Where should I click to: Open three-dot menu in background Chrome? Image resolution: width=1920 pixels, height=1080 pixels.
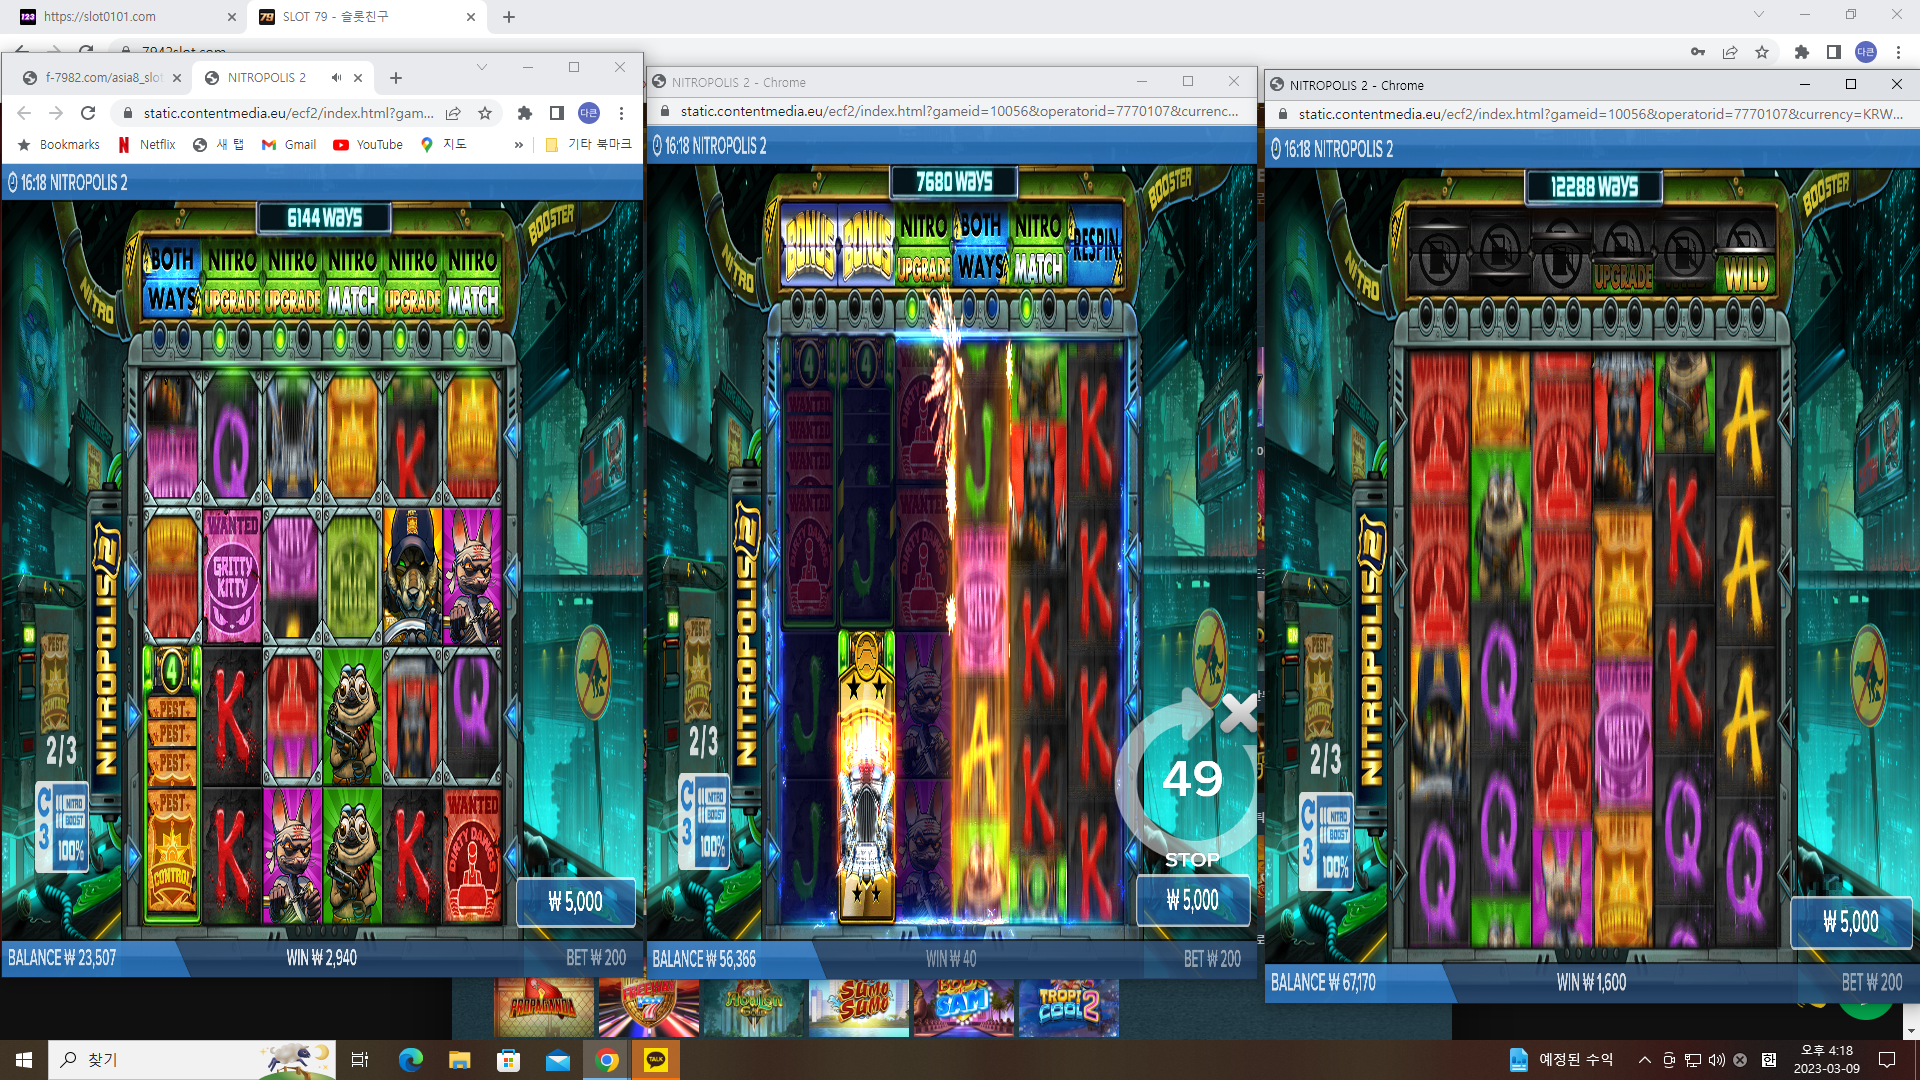click(1898, 52)
